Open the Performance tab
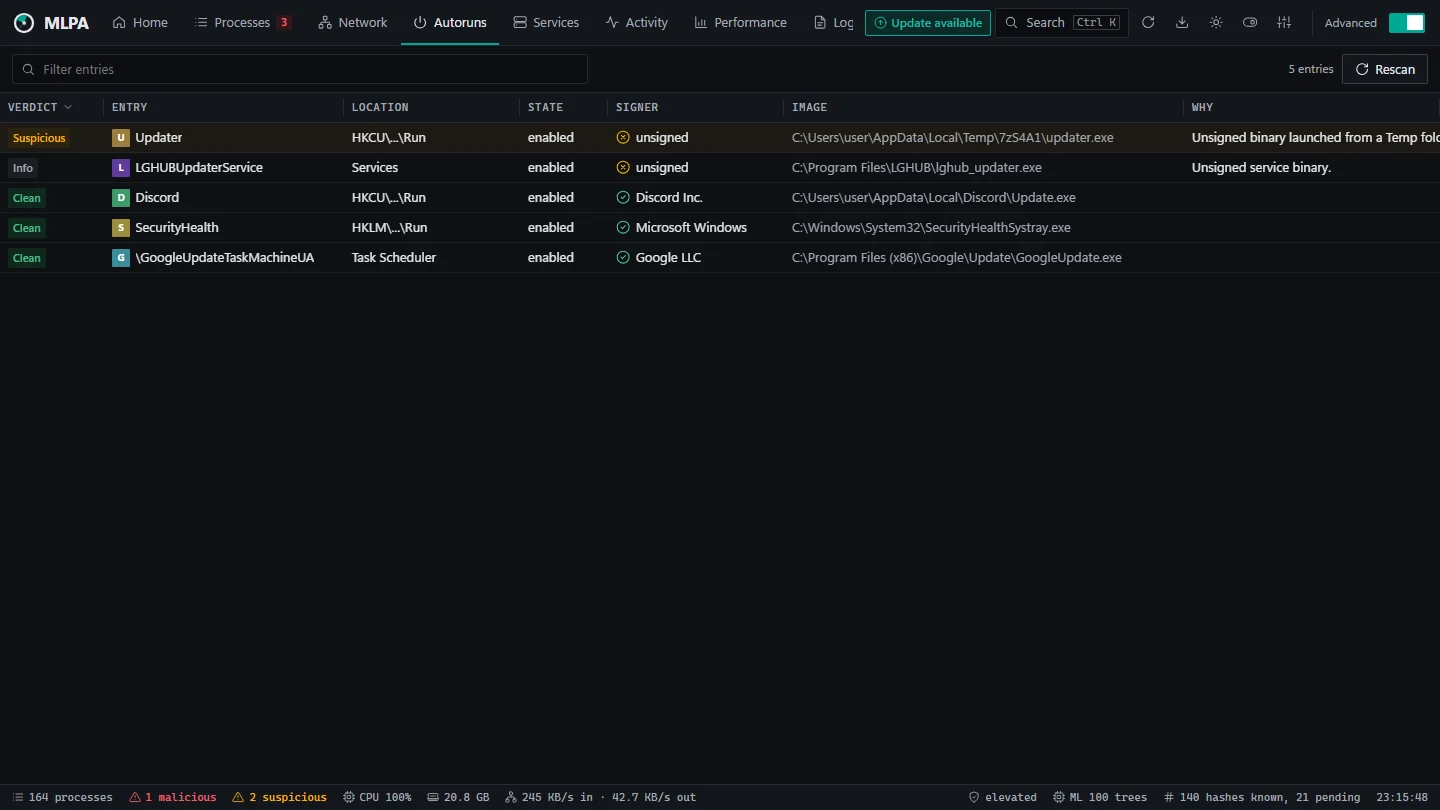The height and width of the screenshot is (810, 1440). point(741,23)
